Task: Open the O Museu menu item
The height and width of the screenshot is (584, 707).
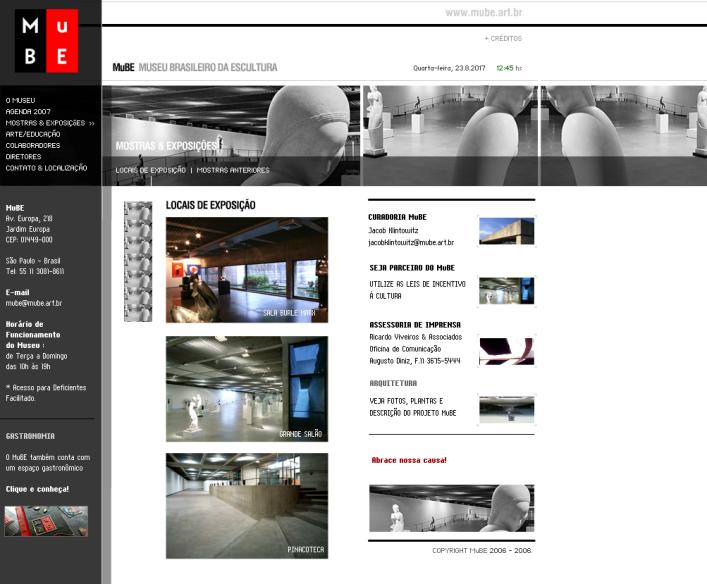Action: coord(20,100)
